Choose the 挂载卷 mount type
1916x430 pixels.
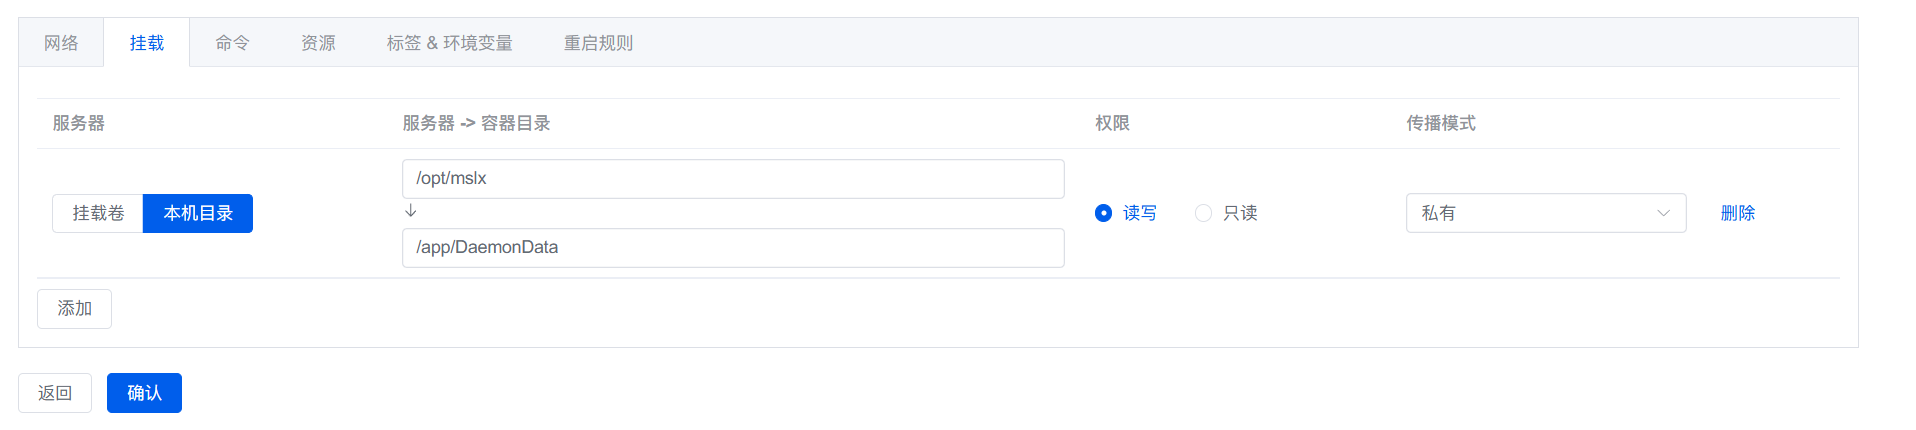click(x=98, y=213)
